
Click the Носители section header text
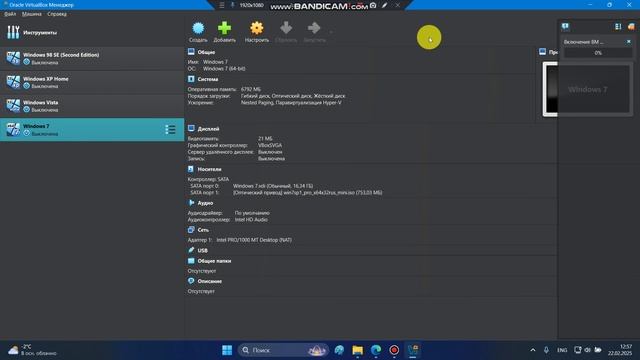tap(209, 169)
